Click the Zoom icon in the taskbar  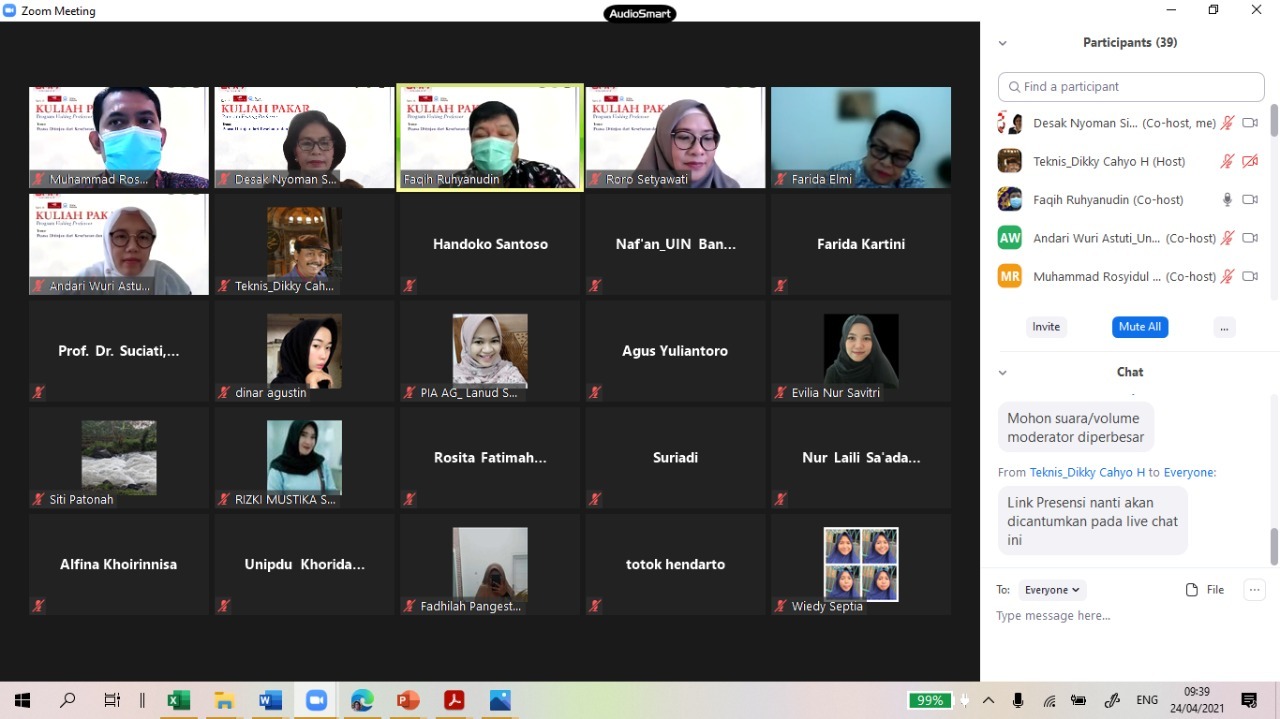pyautogui.click(x=316, y=700)
